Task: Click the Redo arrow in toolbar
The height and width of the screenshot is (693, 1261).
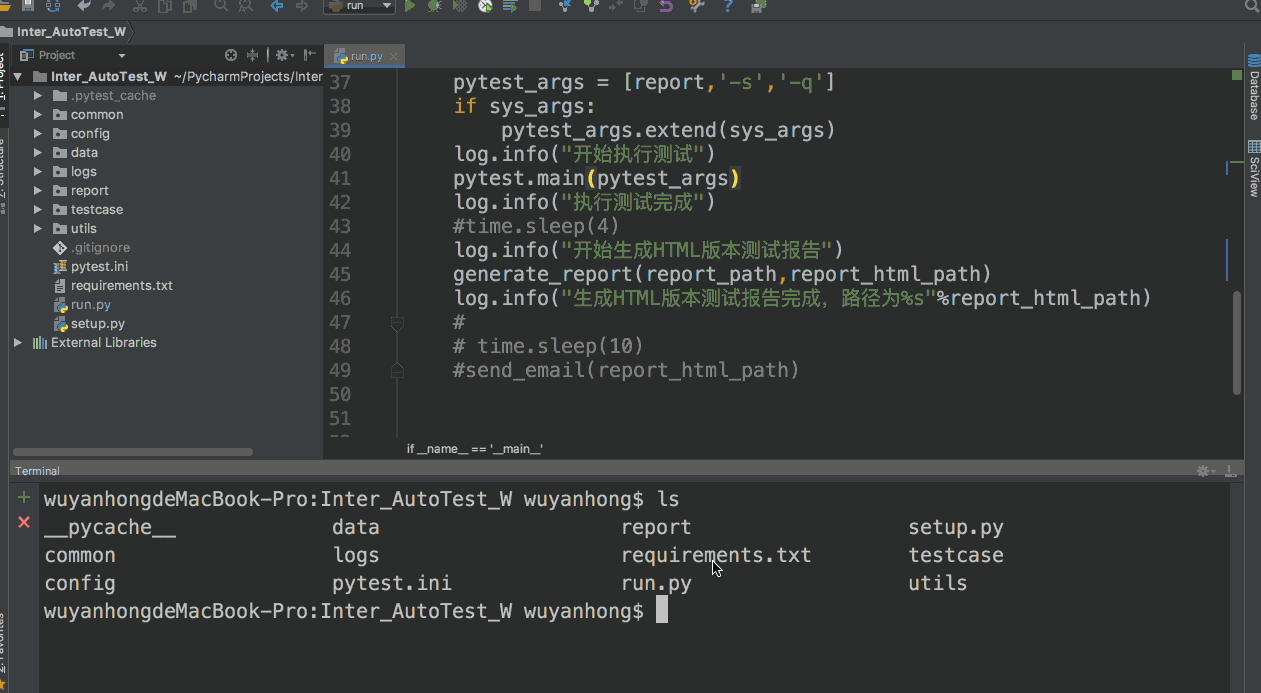Action: [108, 6]
